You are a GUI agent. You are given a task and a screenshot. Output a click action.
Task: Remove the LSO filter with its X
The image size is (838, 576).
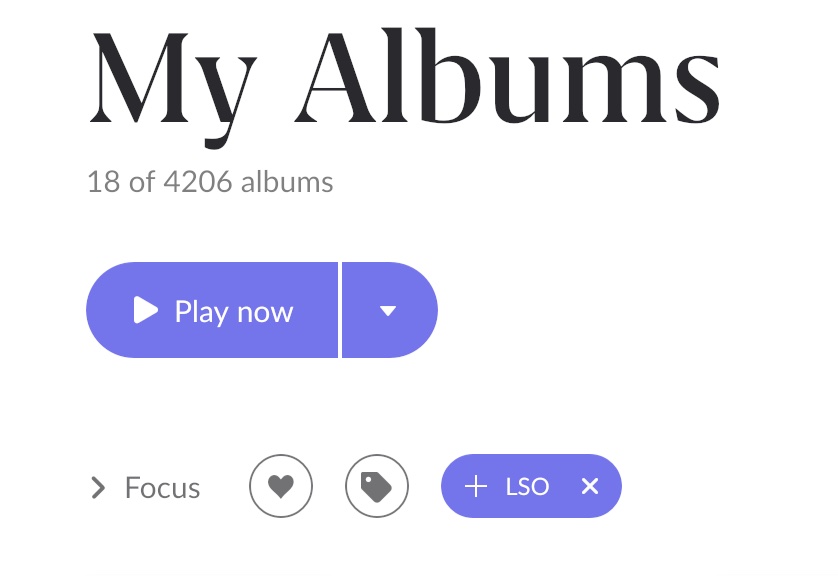tap(589, 486)
